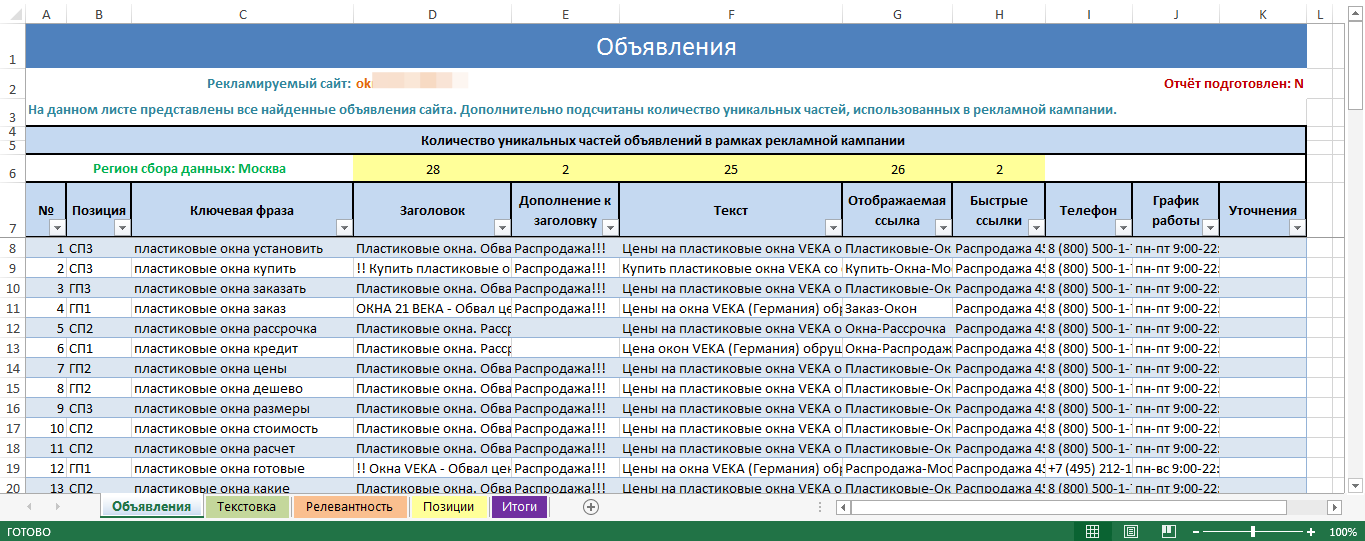This screenshot has height=541, width=1365.
Task: Open zoom dialog via 100% label
Action: click(1342, 531)
